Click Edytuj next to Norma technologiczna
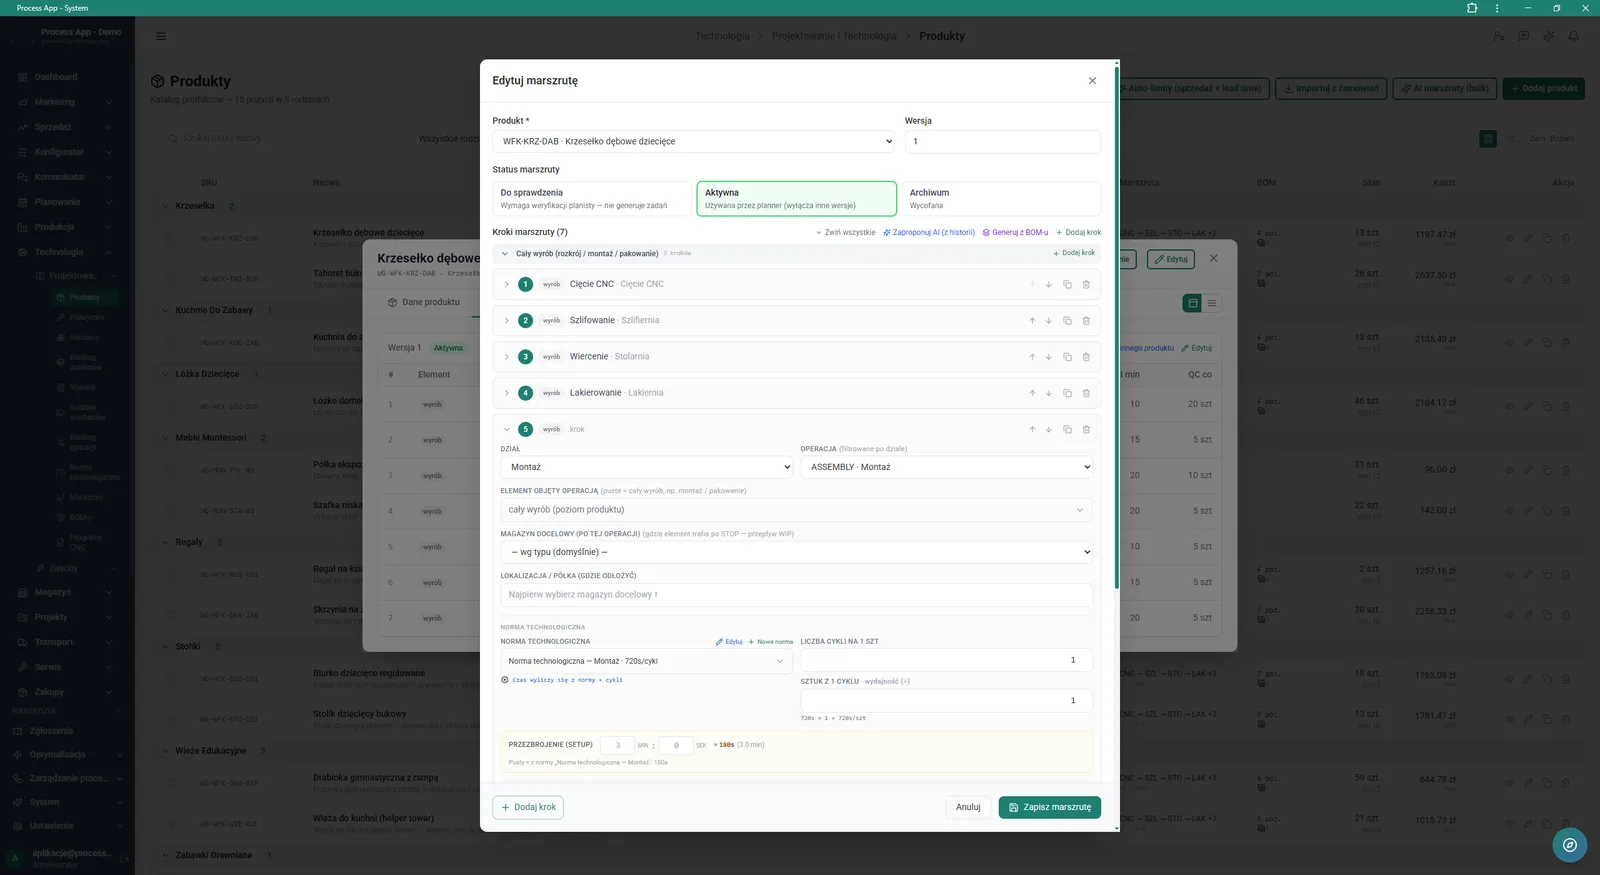 (x=729, y=642)
